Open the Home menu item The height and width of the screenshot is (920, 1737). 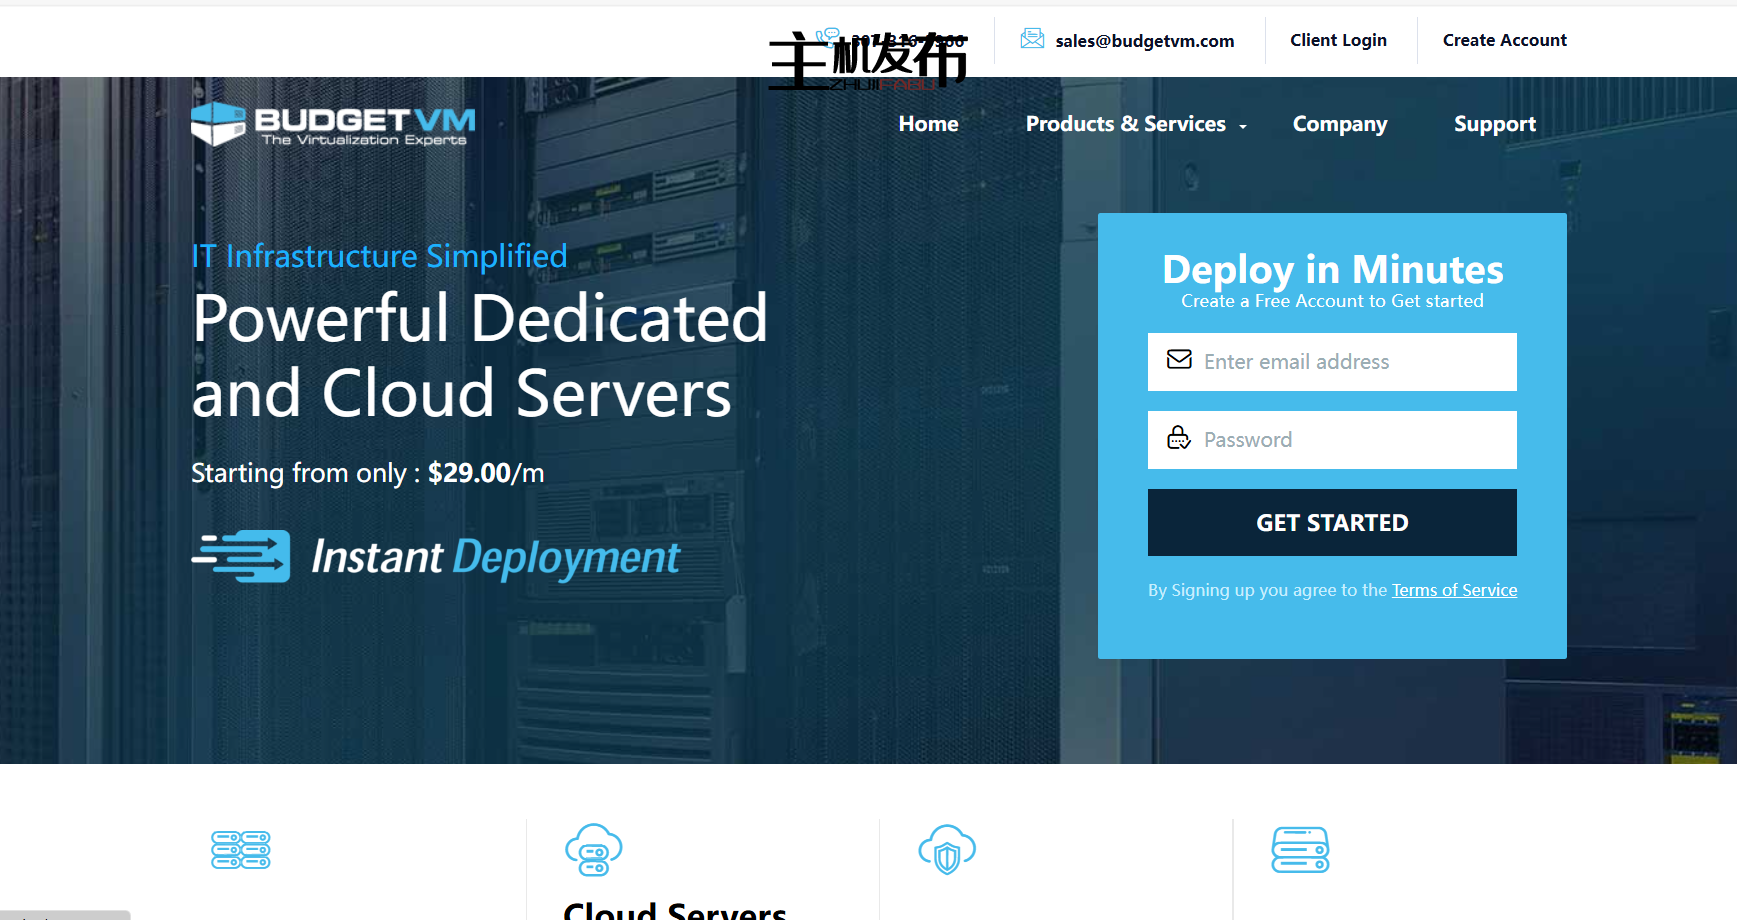928,124
